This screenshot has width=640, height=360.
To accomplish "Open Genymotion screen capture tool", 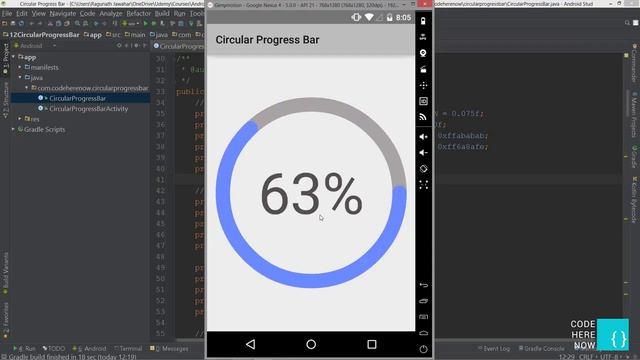I will 423,69.
